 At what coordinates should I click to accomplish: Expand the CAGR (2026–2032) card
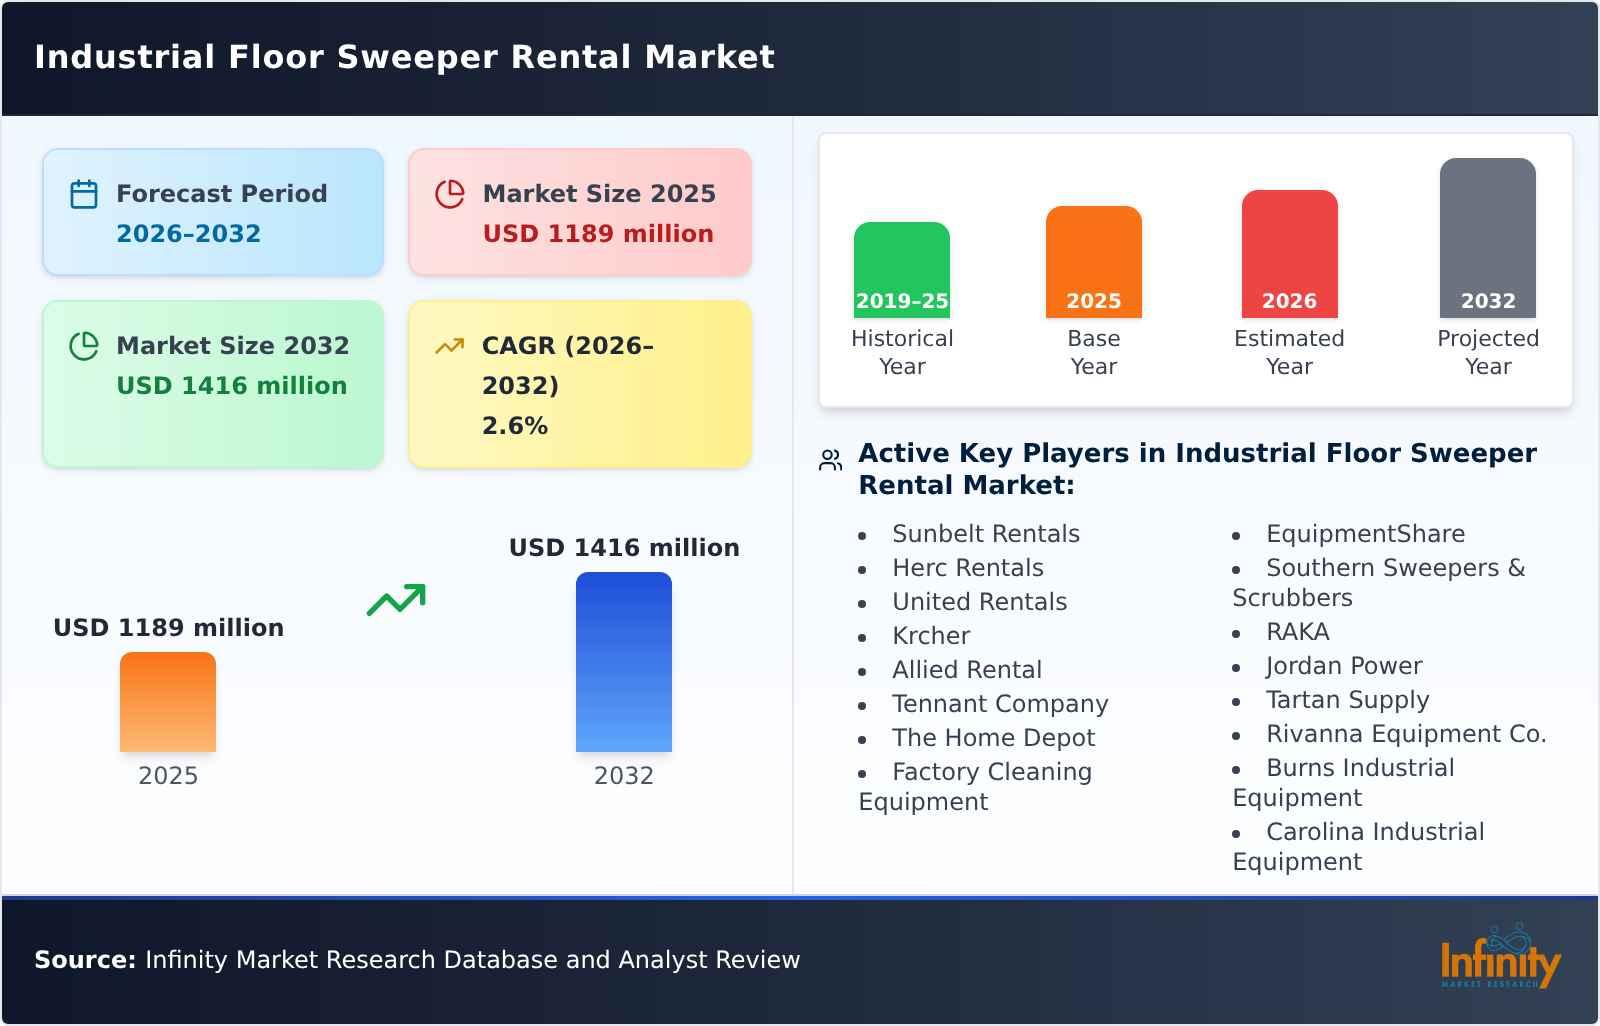pyautogui.click(x=578, y=383)
